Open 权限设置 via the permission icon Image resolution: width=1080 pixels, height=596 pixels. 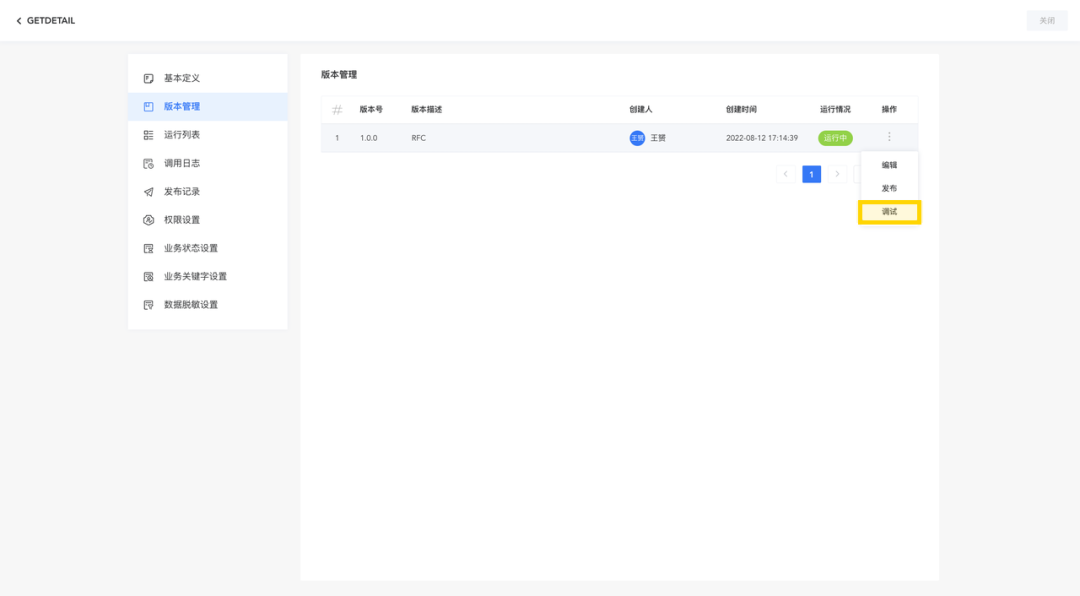pyautogui.click(x=147, y=220)
